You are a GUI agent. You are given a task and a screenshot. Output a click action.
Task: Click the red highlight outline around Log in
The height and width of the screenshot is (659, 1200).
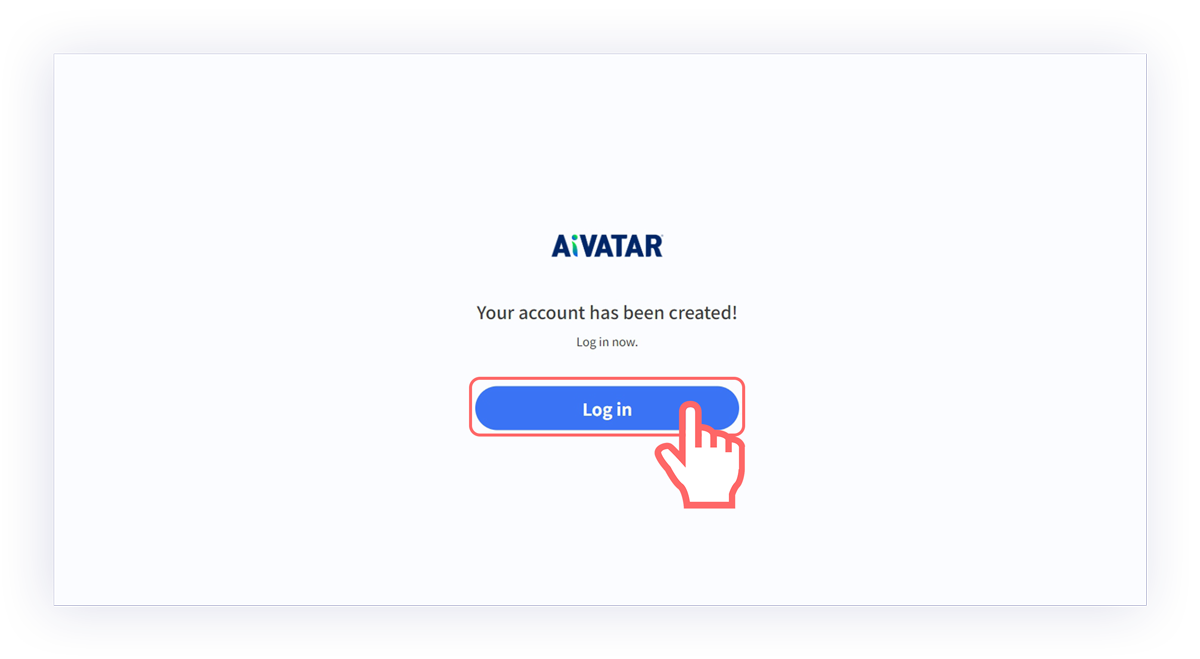607,379
